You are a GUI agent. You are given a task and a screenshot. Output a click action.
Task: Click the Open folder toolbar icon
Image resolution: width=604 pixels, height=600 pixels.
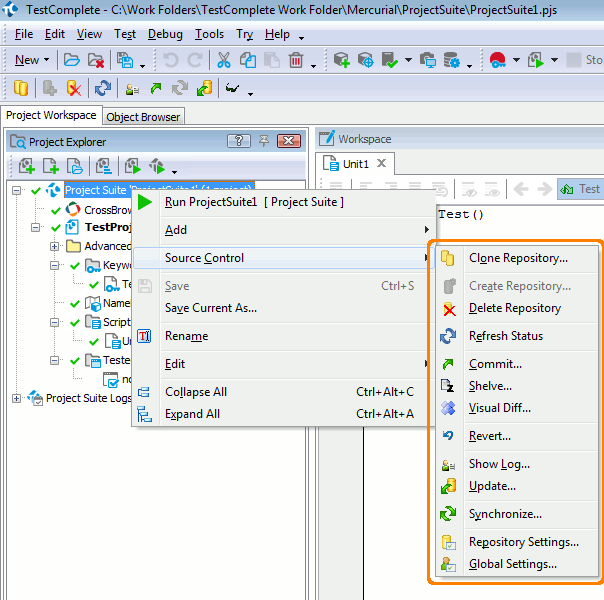(71, 60)
